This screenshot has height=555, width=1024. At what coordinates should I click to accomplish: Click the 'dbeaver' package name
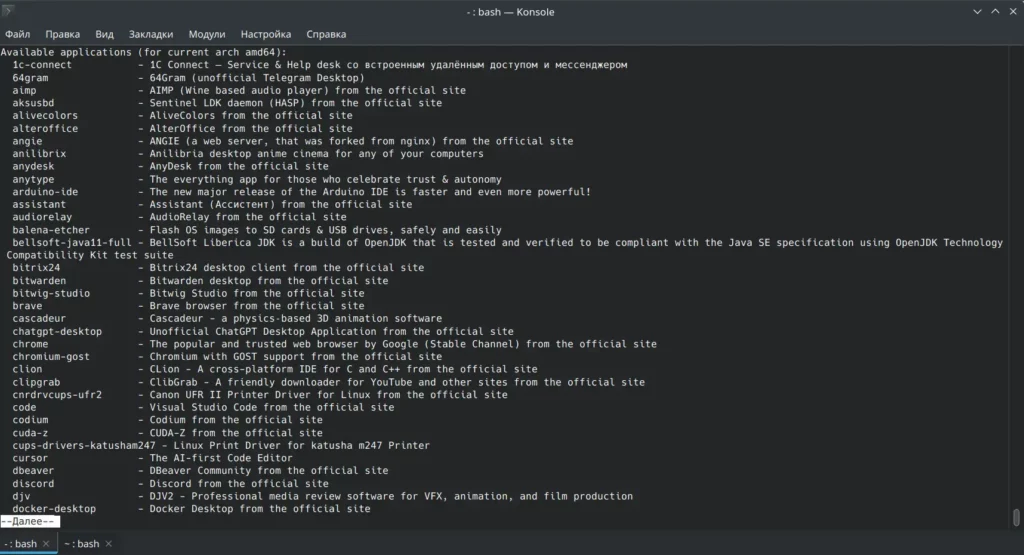pos(33,471)
